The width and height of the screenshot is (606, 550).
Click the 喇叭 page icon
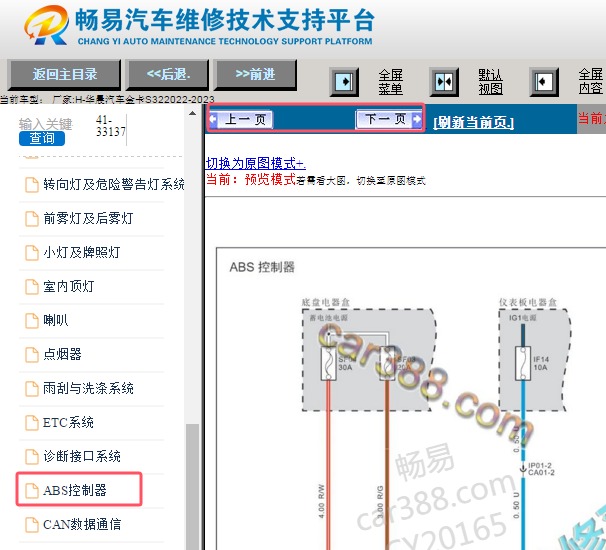pyautogui.click(x=32, y=320)
